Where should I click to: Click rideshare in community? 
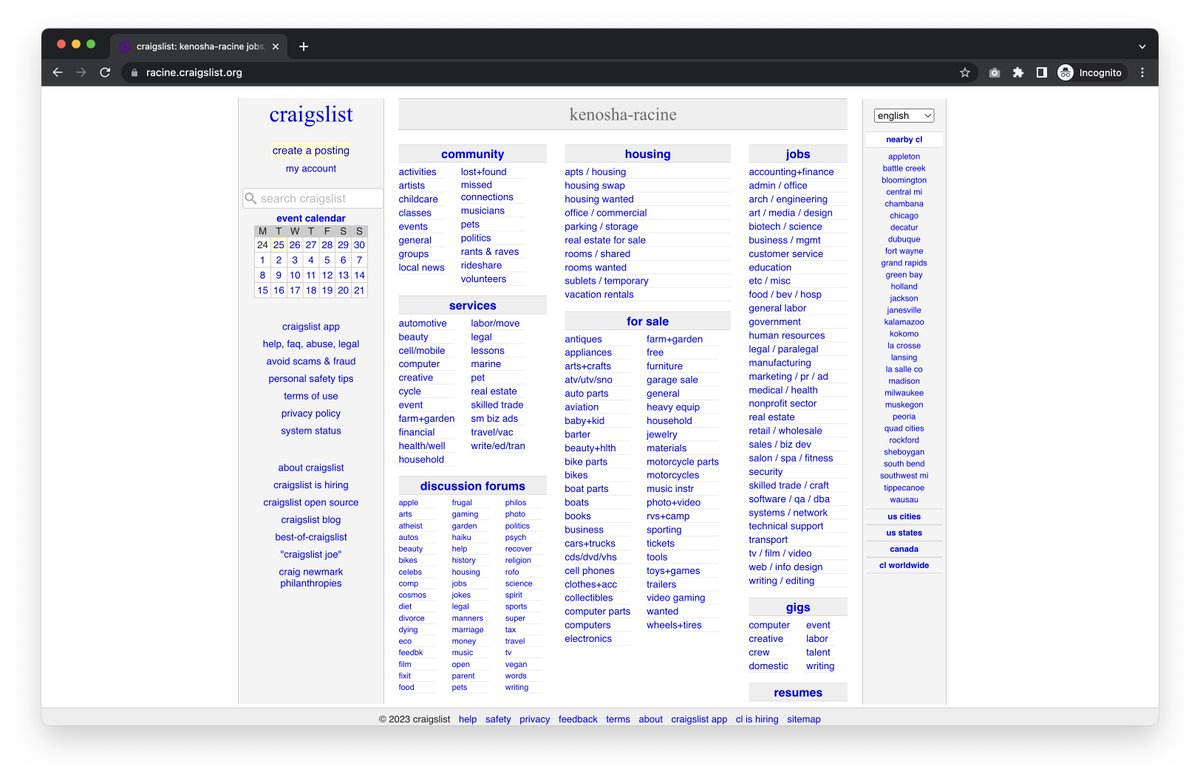point(481,265)
